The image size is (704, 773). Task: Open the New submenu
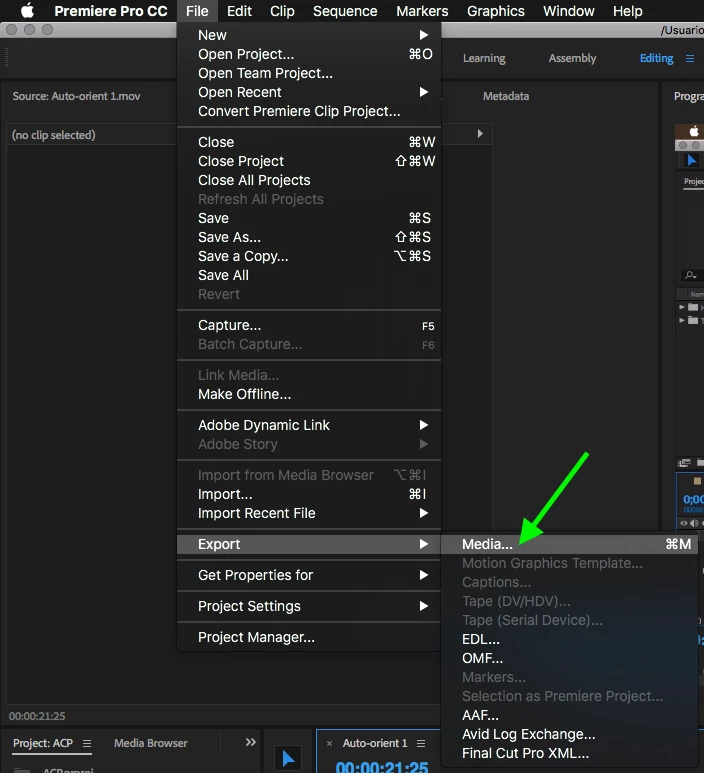pos(309,35)
